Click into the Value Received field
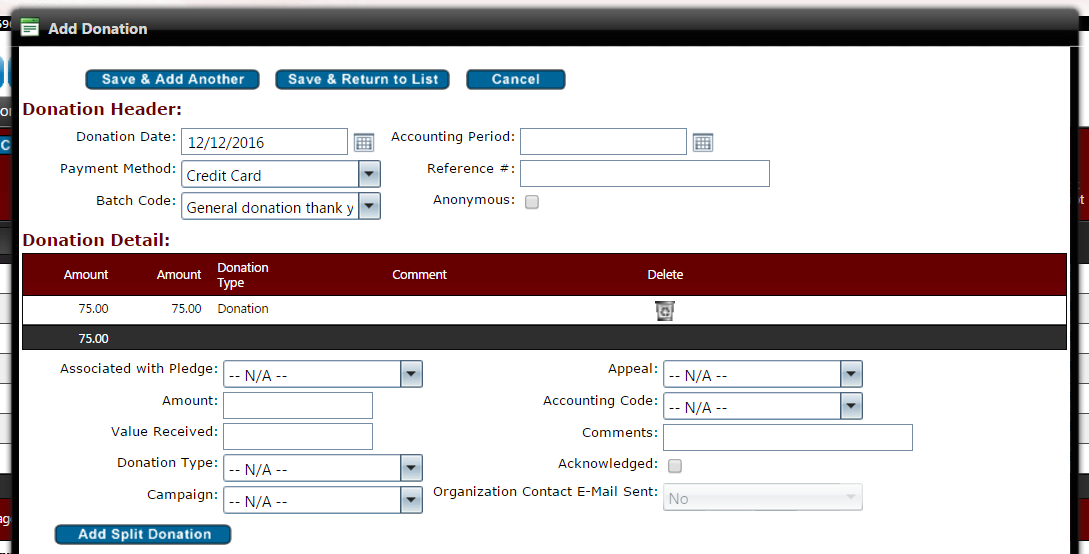Viewport: 1089px width, 554px height. 298,437
